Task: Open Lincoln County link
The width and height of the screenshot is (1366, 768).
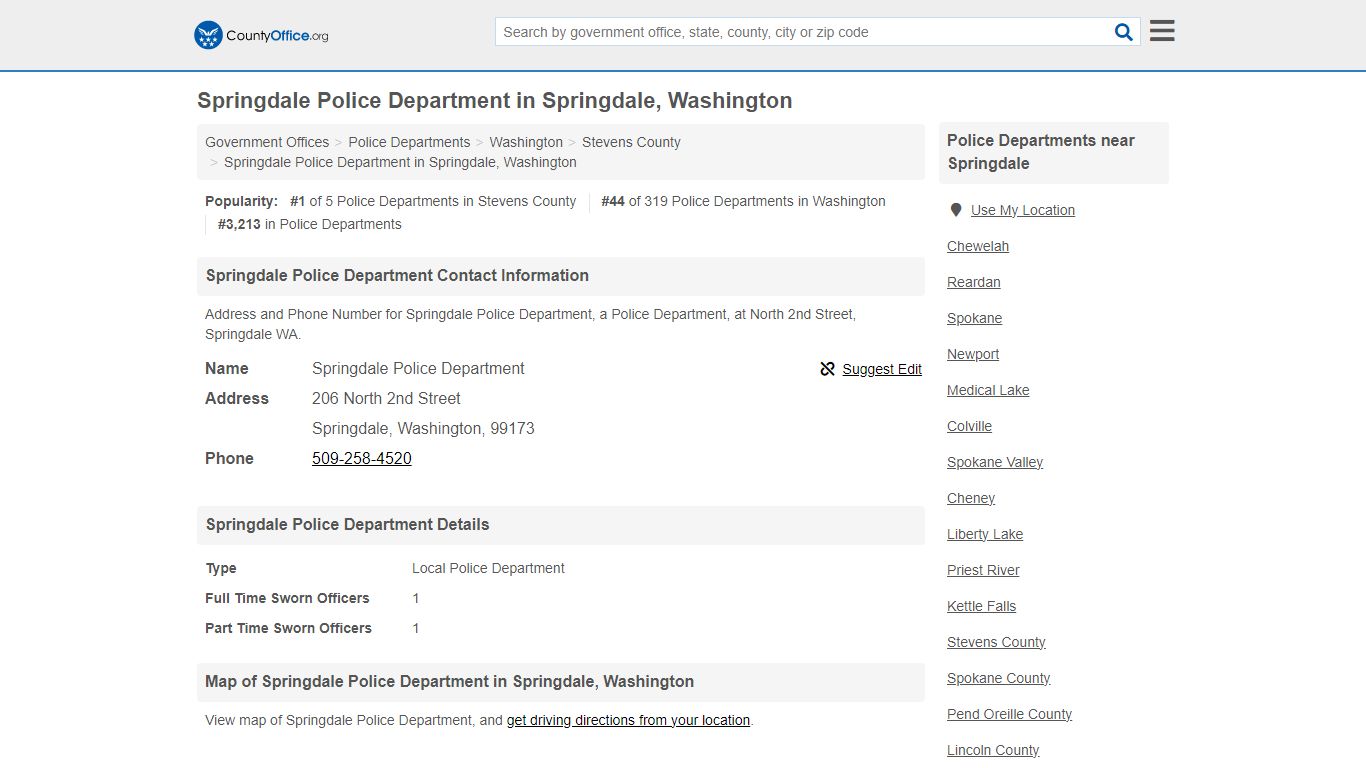Action: click(x=993, y=750)
